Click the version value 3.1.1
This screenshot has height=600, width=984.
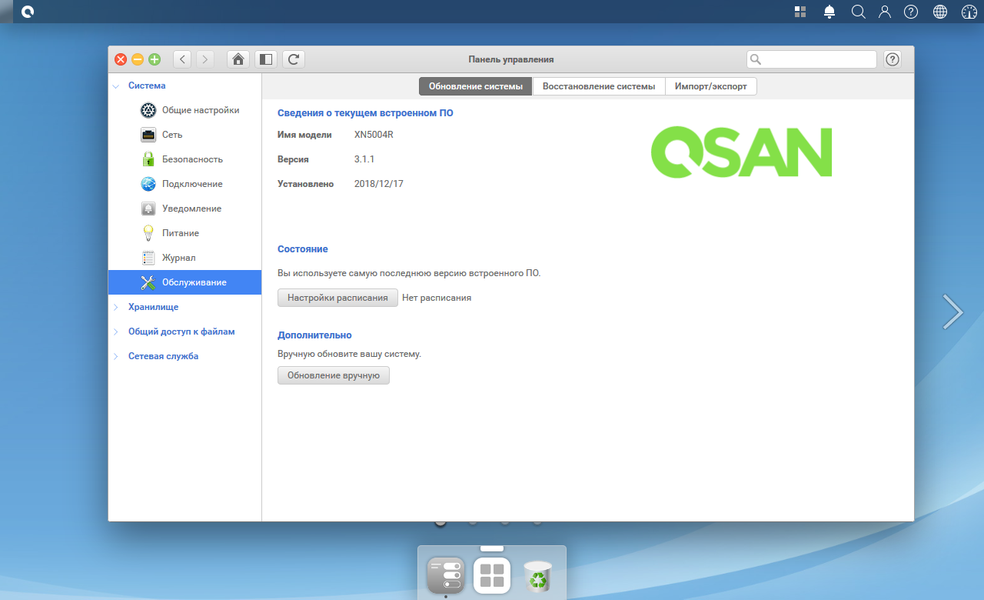pos(364,159)
